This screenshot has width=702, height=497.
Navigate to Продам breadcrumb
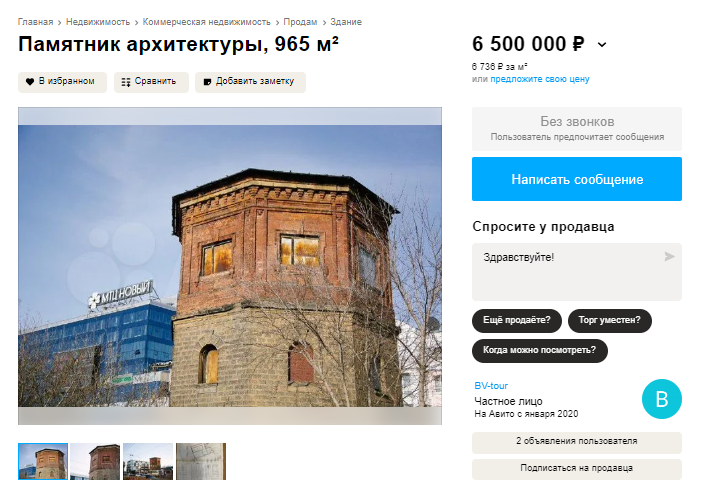click(x=300, y=22)
